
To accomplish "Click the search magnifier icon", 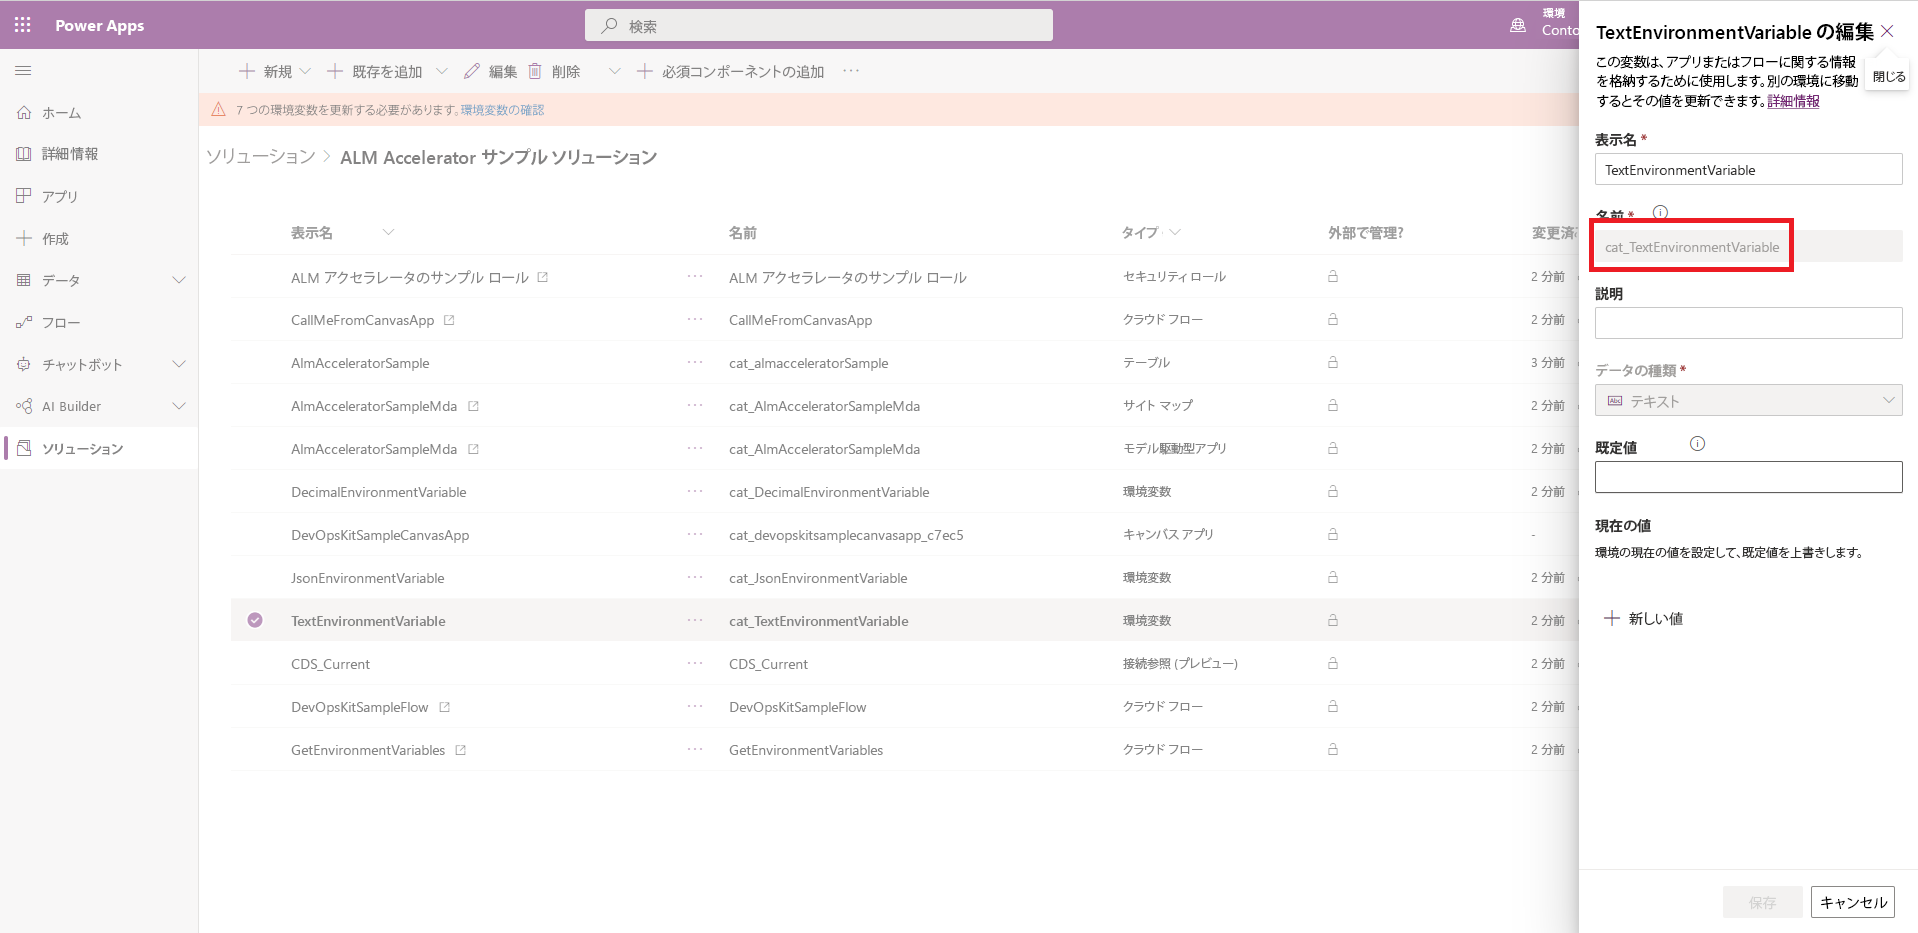I will (609, 26).
